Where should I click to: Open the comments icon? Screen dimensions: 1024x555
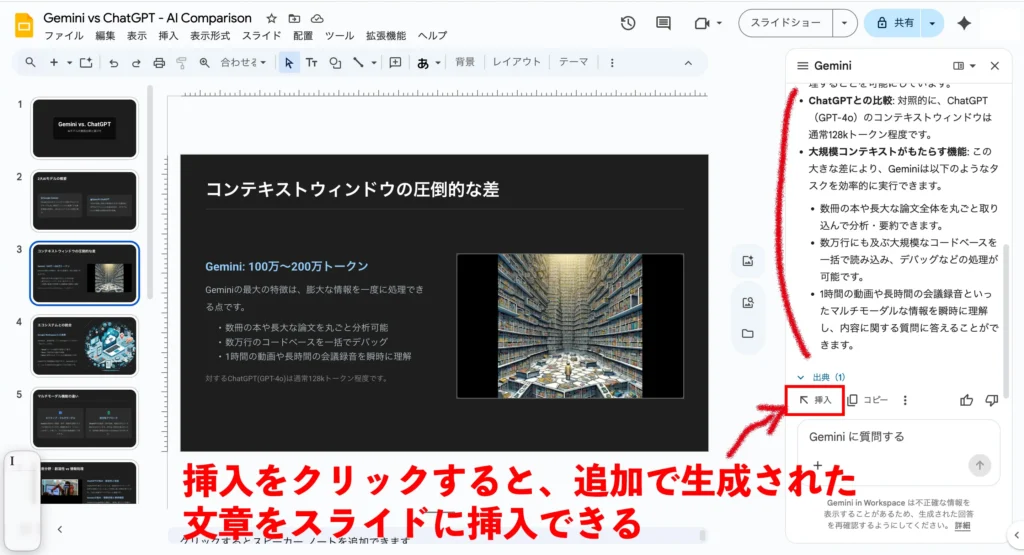[x=664, y=23]
